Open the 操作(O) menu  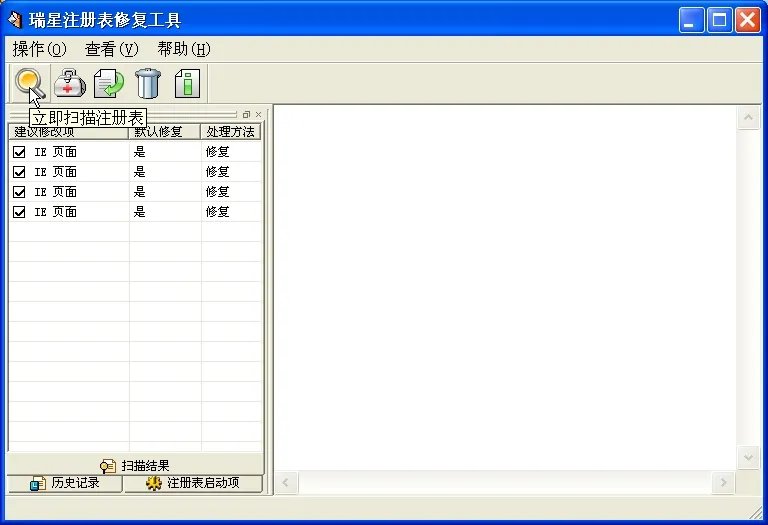[39, 49]
